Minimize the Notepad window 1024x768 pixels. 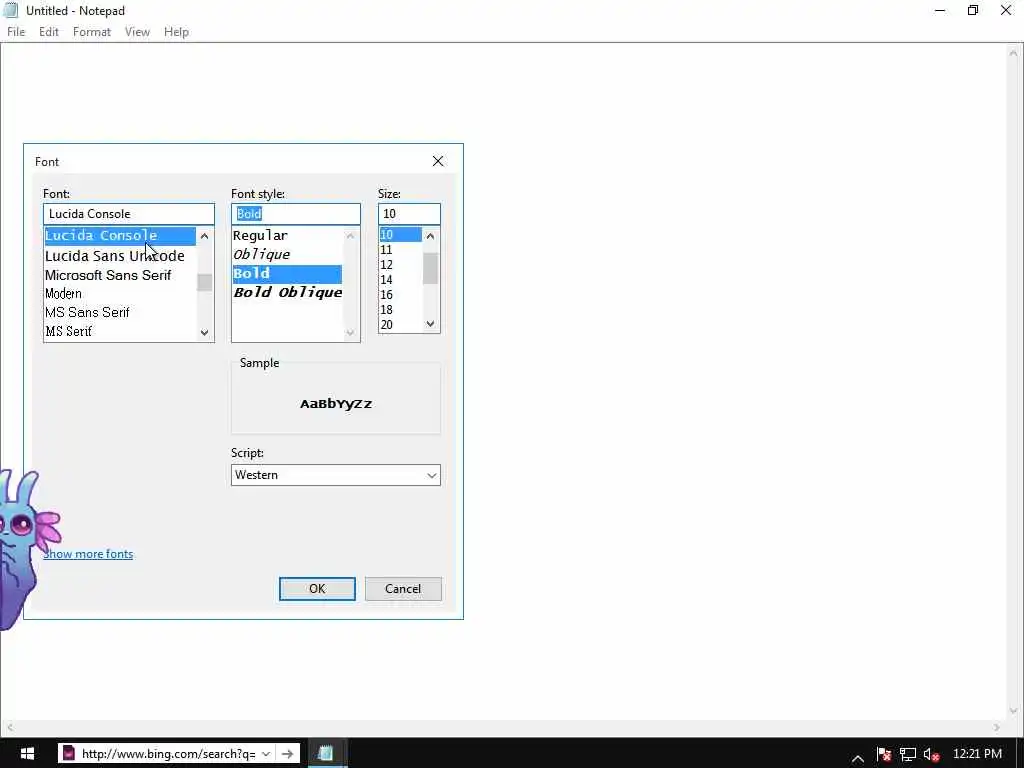click(940, 10)
